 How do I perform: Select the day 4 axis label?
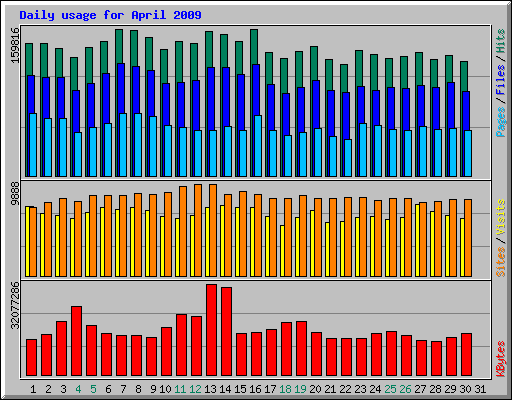78,389
